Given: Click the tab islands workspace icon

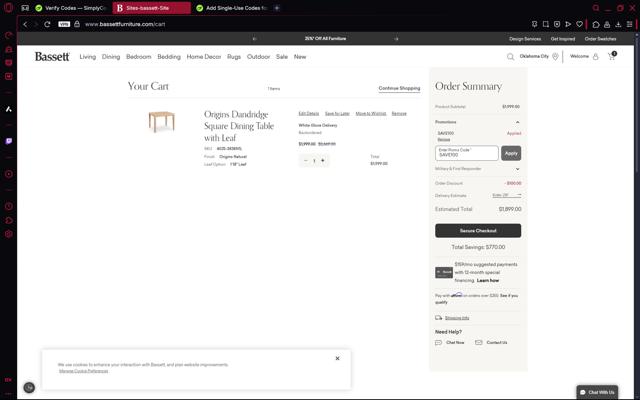Looking at the screenshot, I should tap(25, 8).
